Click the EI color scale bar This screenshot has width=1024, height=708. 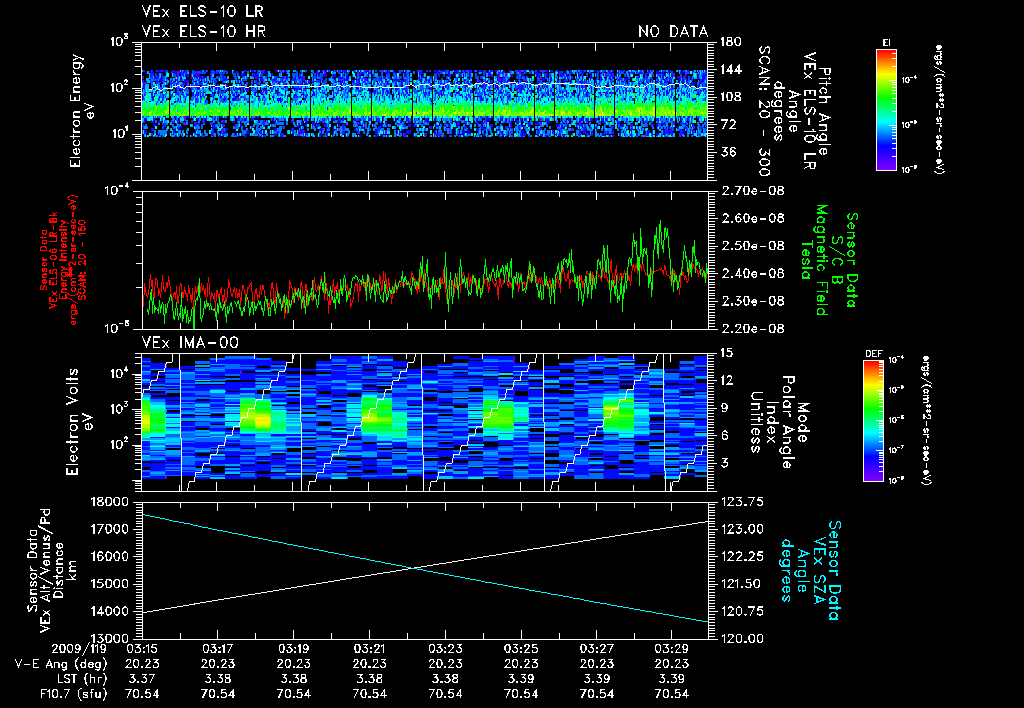pyautogui.click(x=886, y=110)
